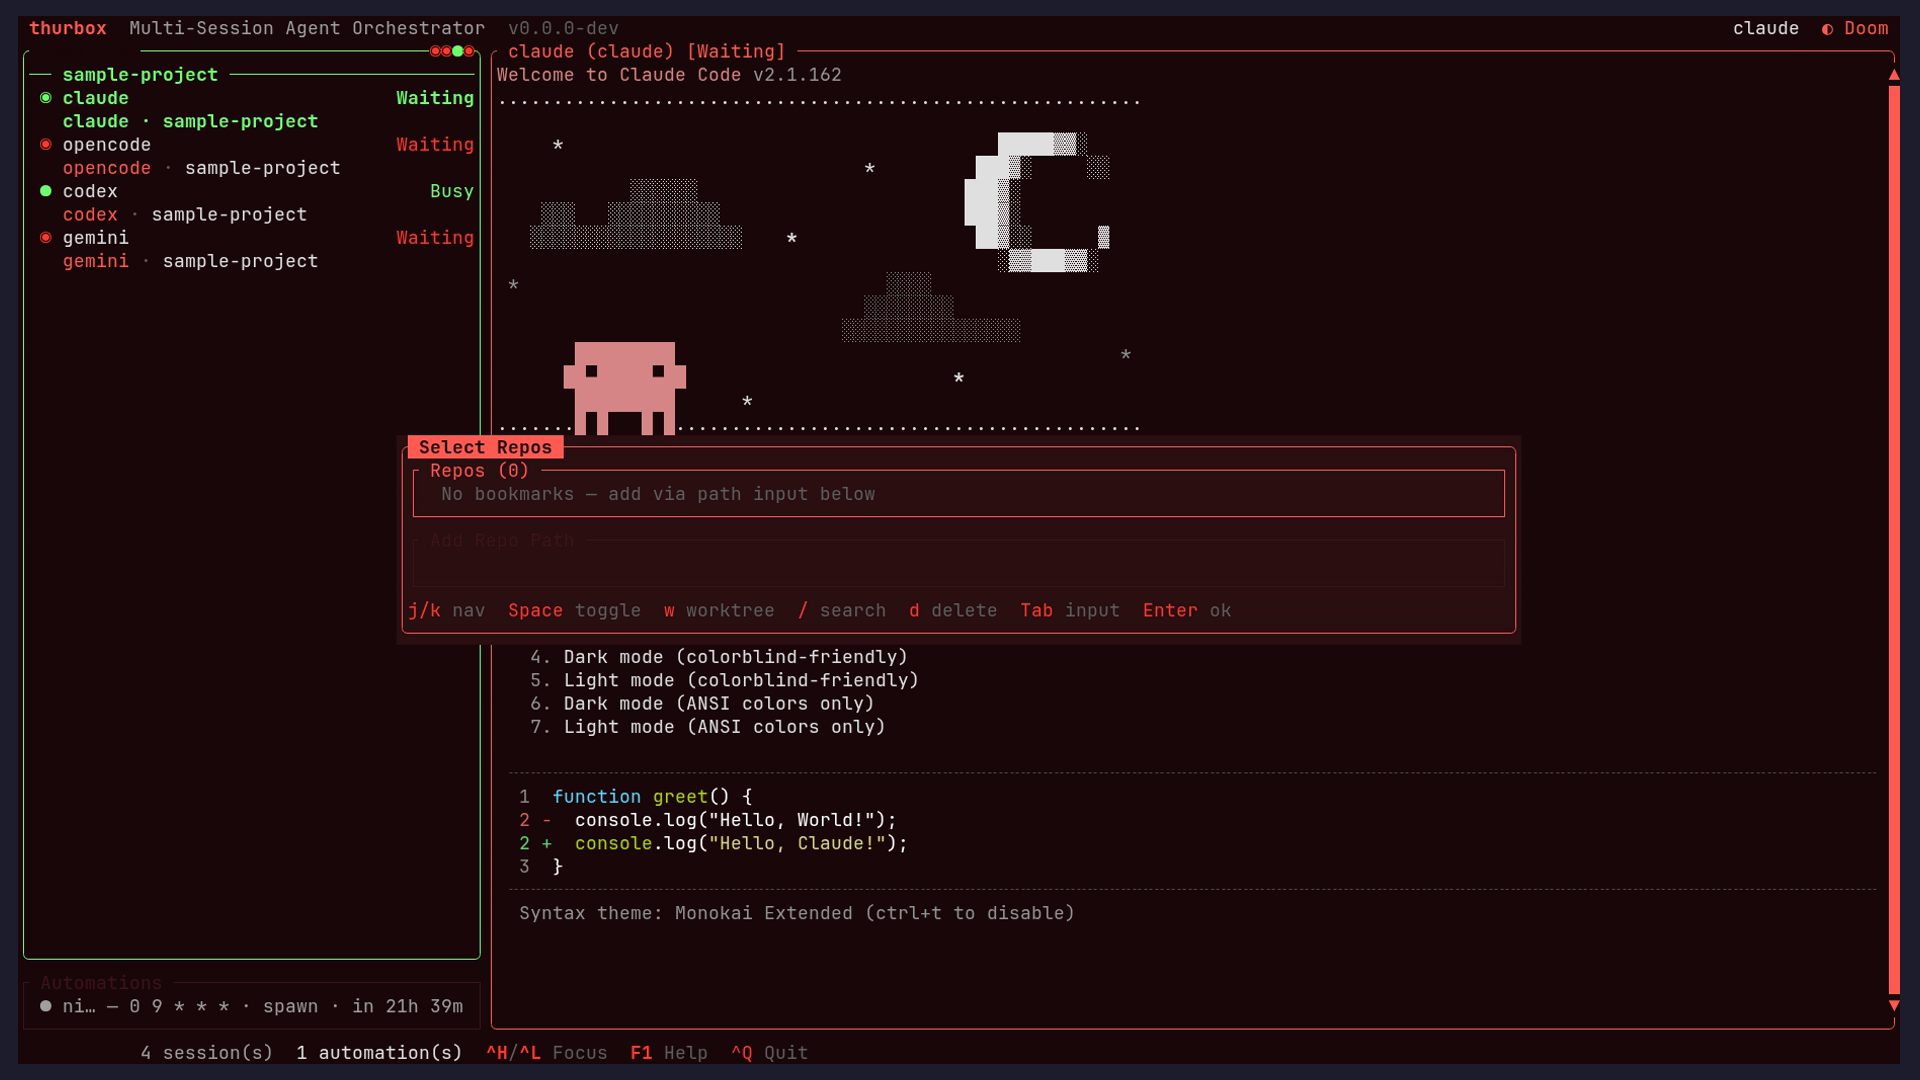Focus the Add Repo Path input field
The height and width of the screenshot is (1080, 1920).
(958, 563)
